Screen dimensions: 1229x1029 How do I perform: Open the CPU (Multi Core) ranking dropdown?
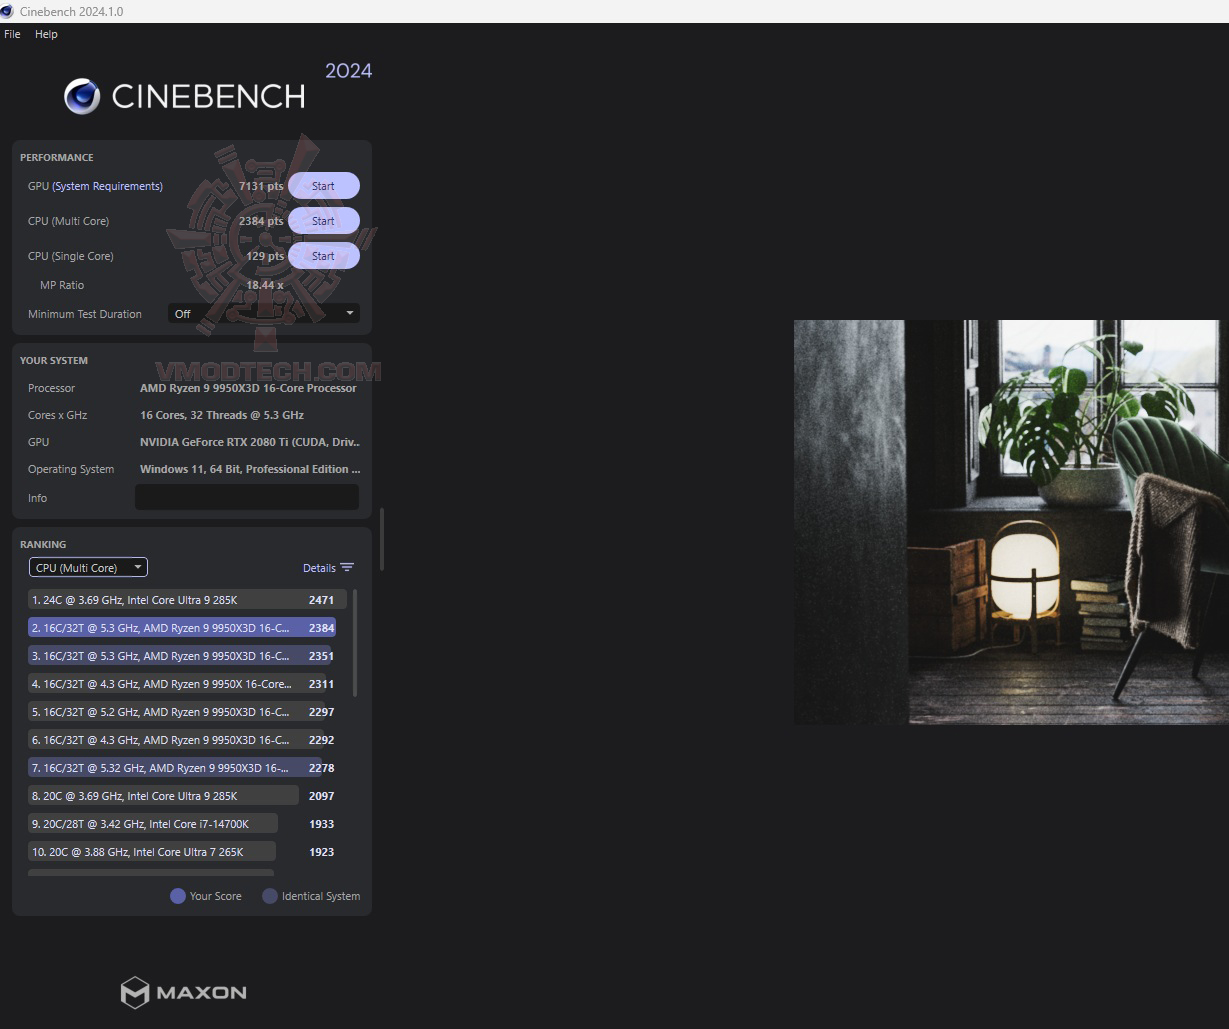[88, 567]
